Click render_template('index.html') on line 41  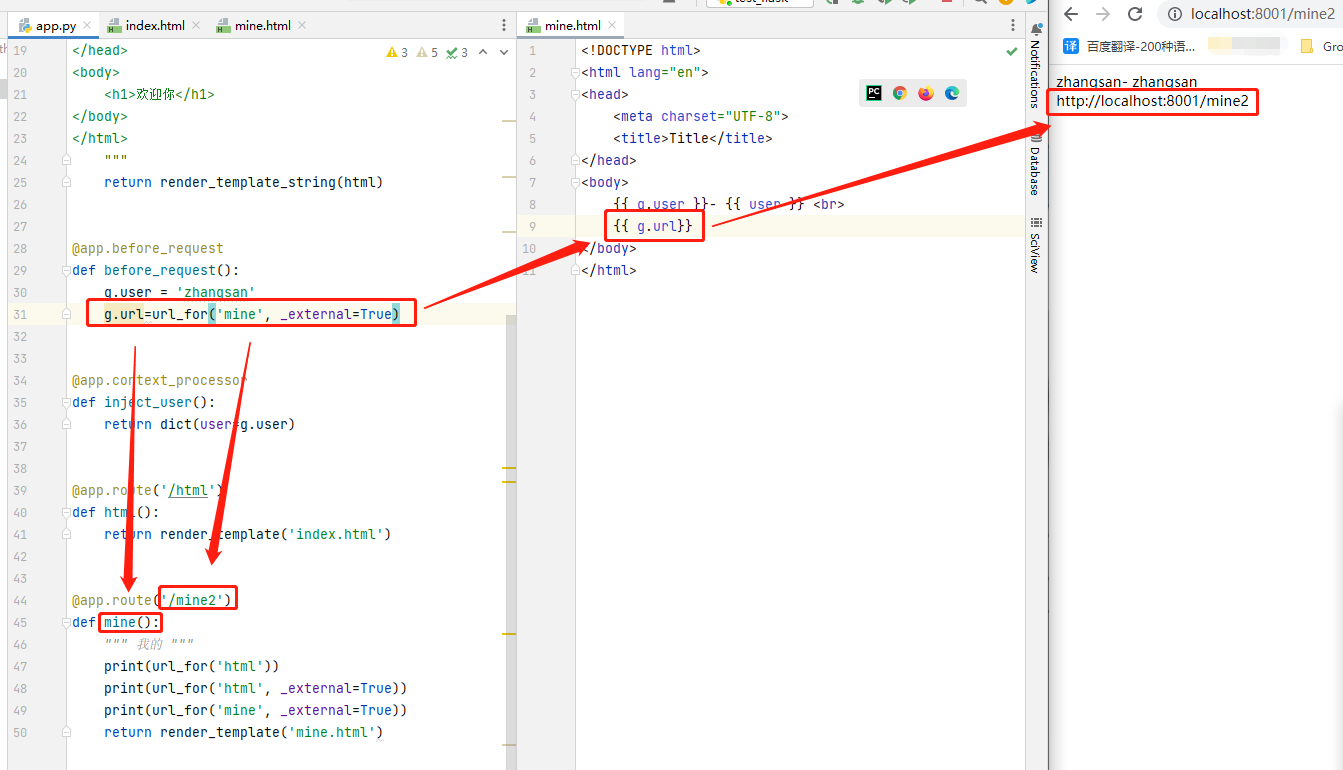point(275,534)
